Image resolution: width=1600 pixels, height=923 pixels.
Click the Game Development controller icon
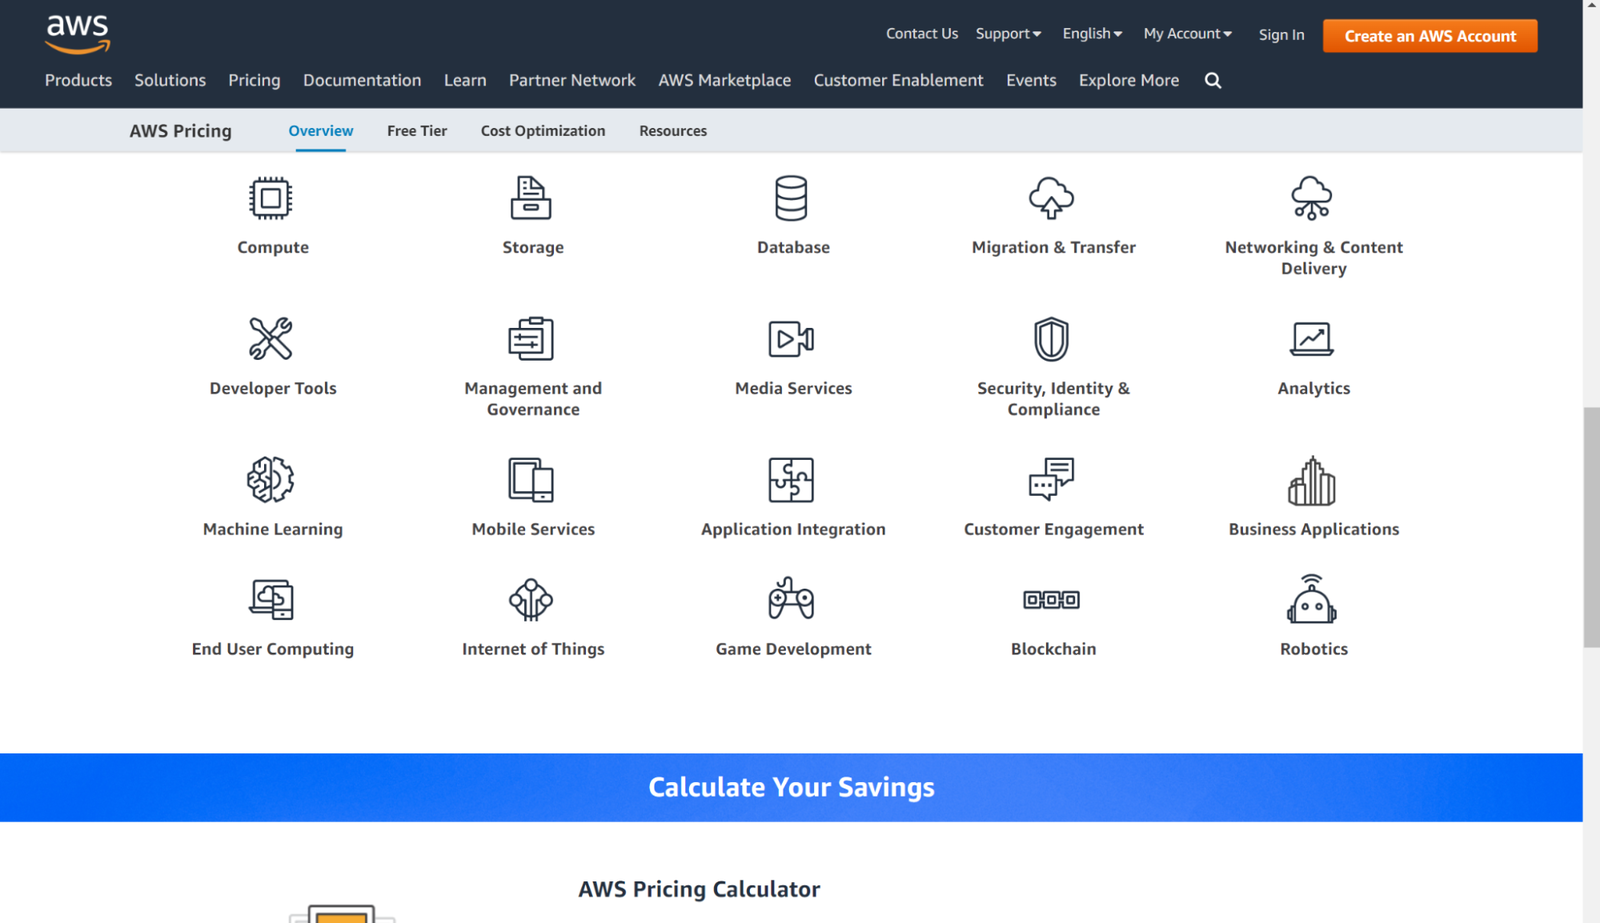click(x=791, y=599)
